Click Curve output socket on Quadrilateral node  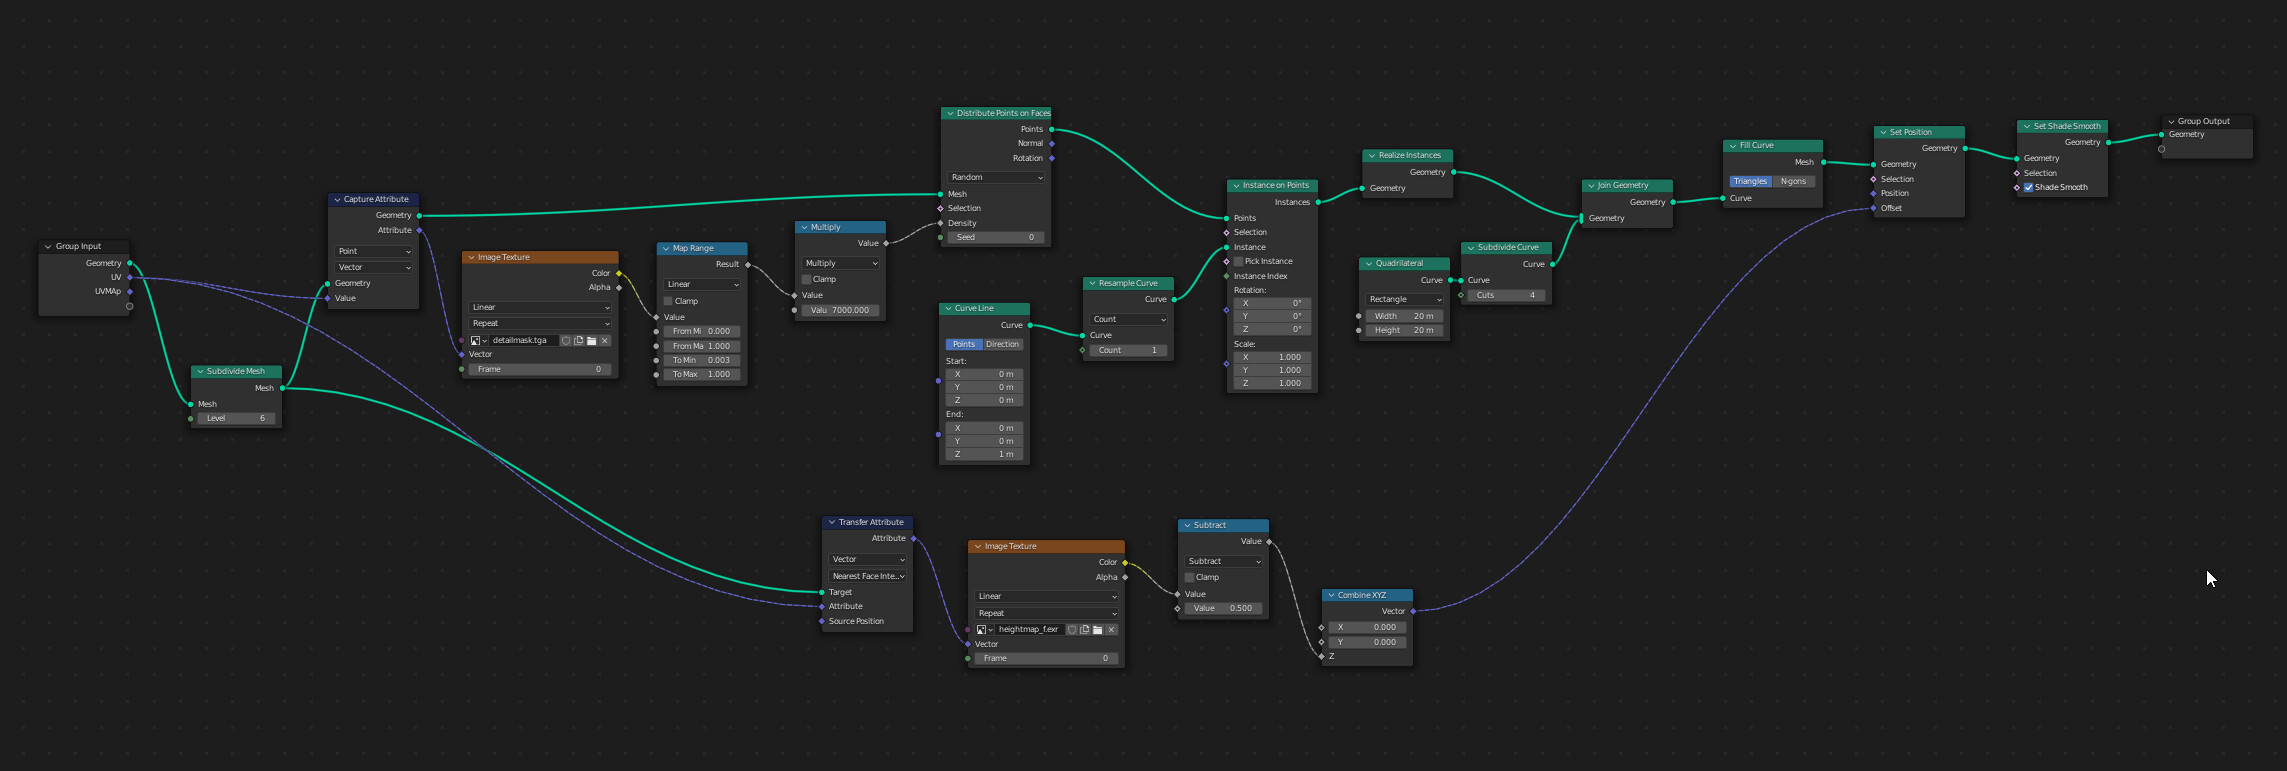[1451, 280]
